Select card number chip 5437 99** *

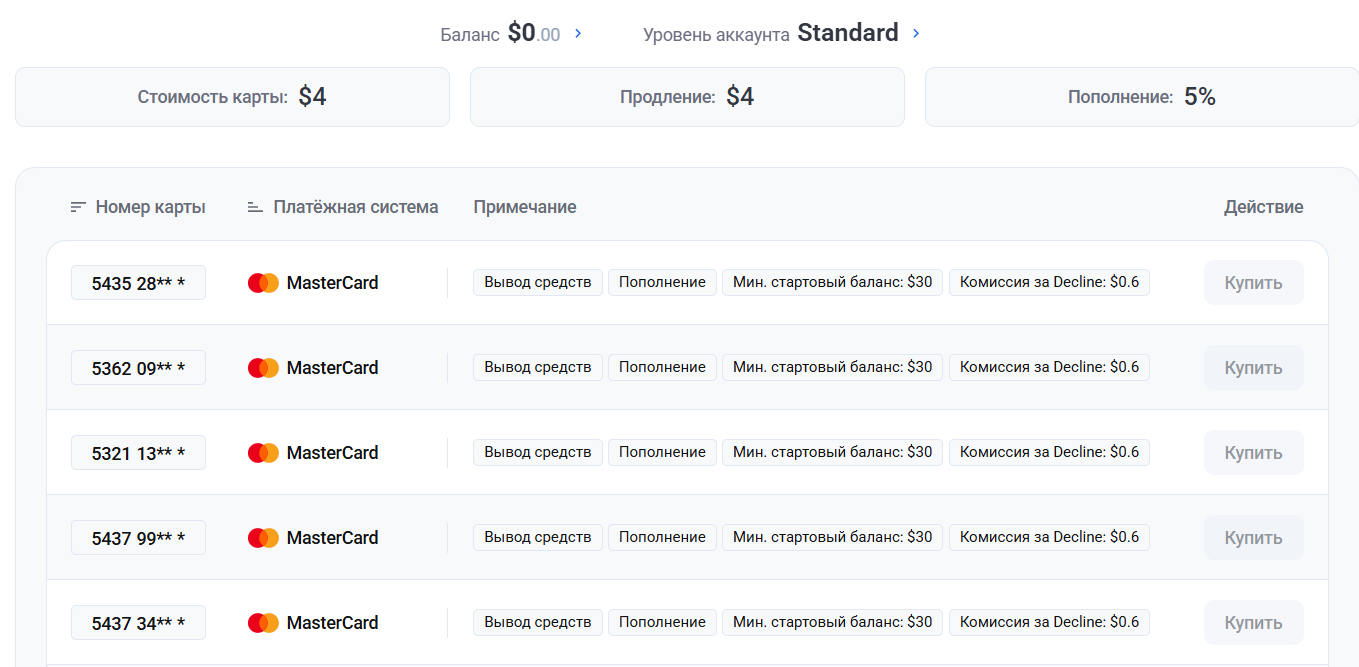pos(138,538)
